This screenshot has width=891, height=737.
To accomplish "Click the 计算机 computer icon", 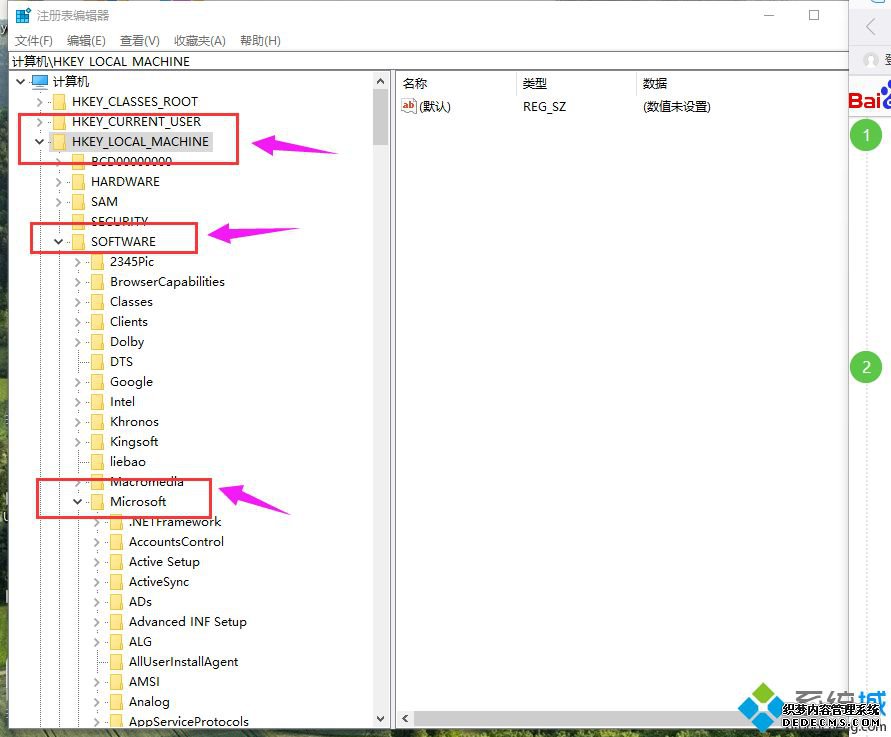I will pos(40,82).
